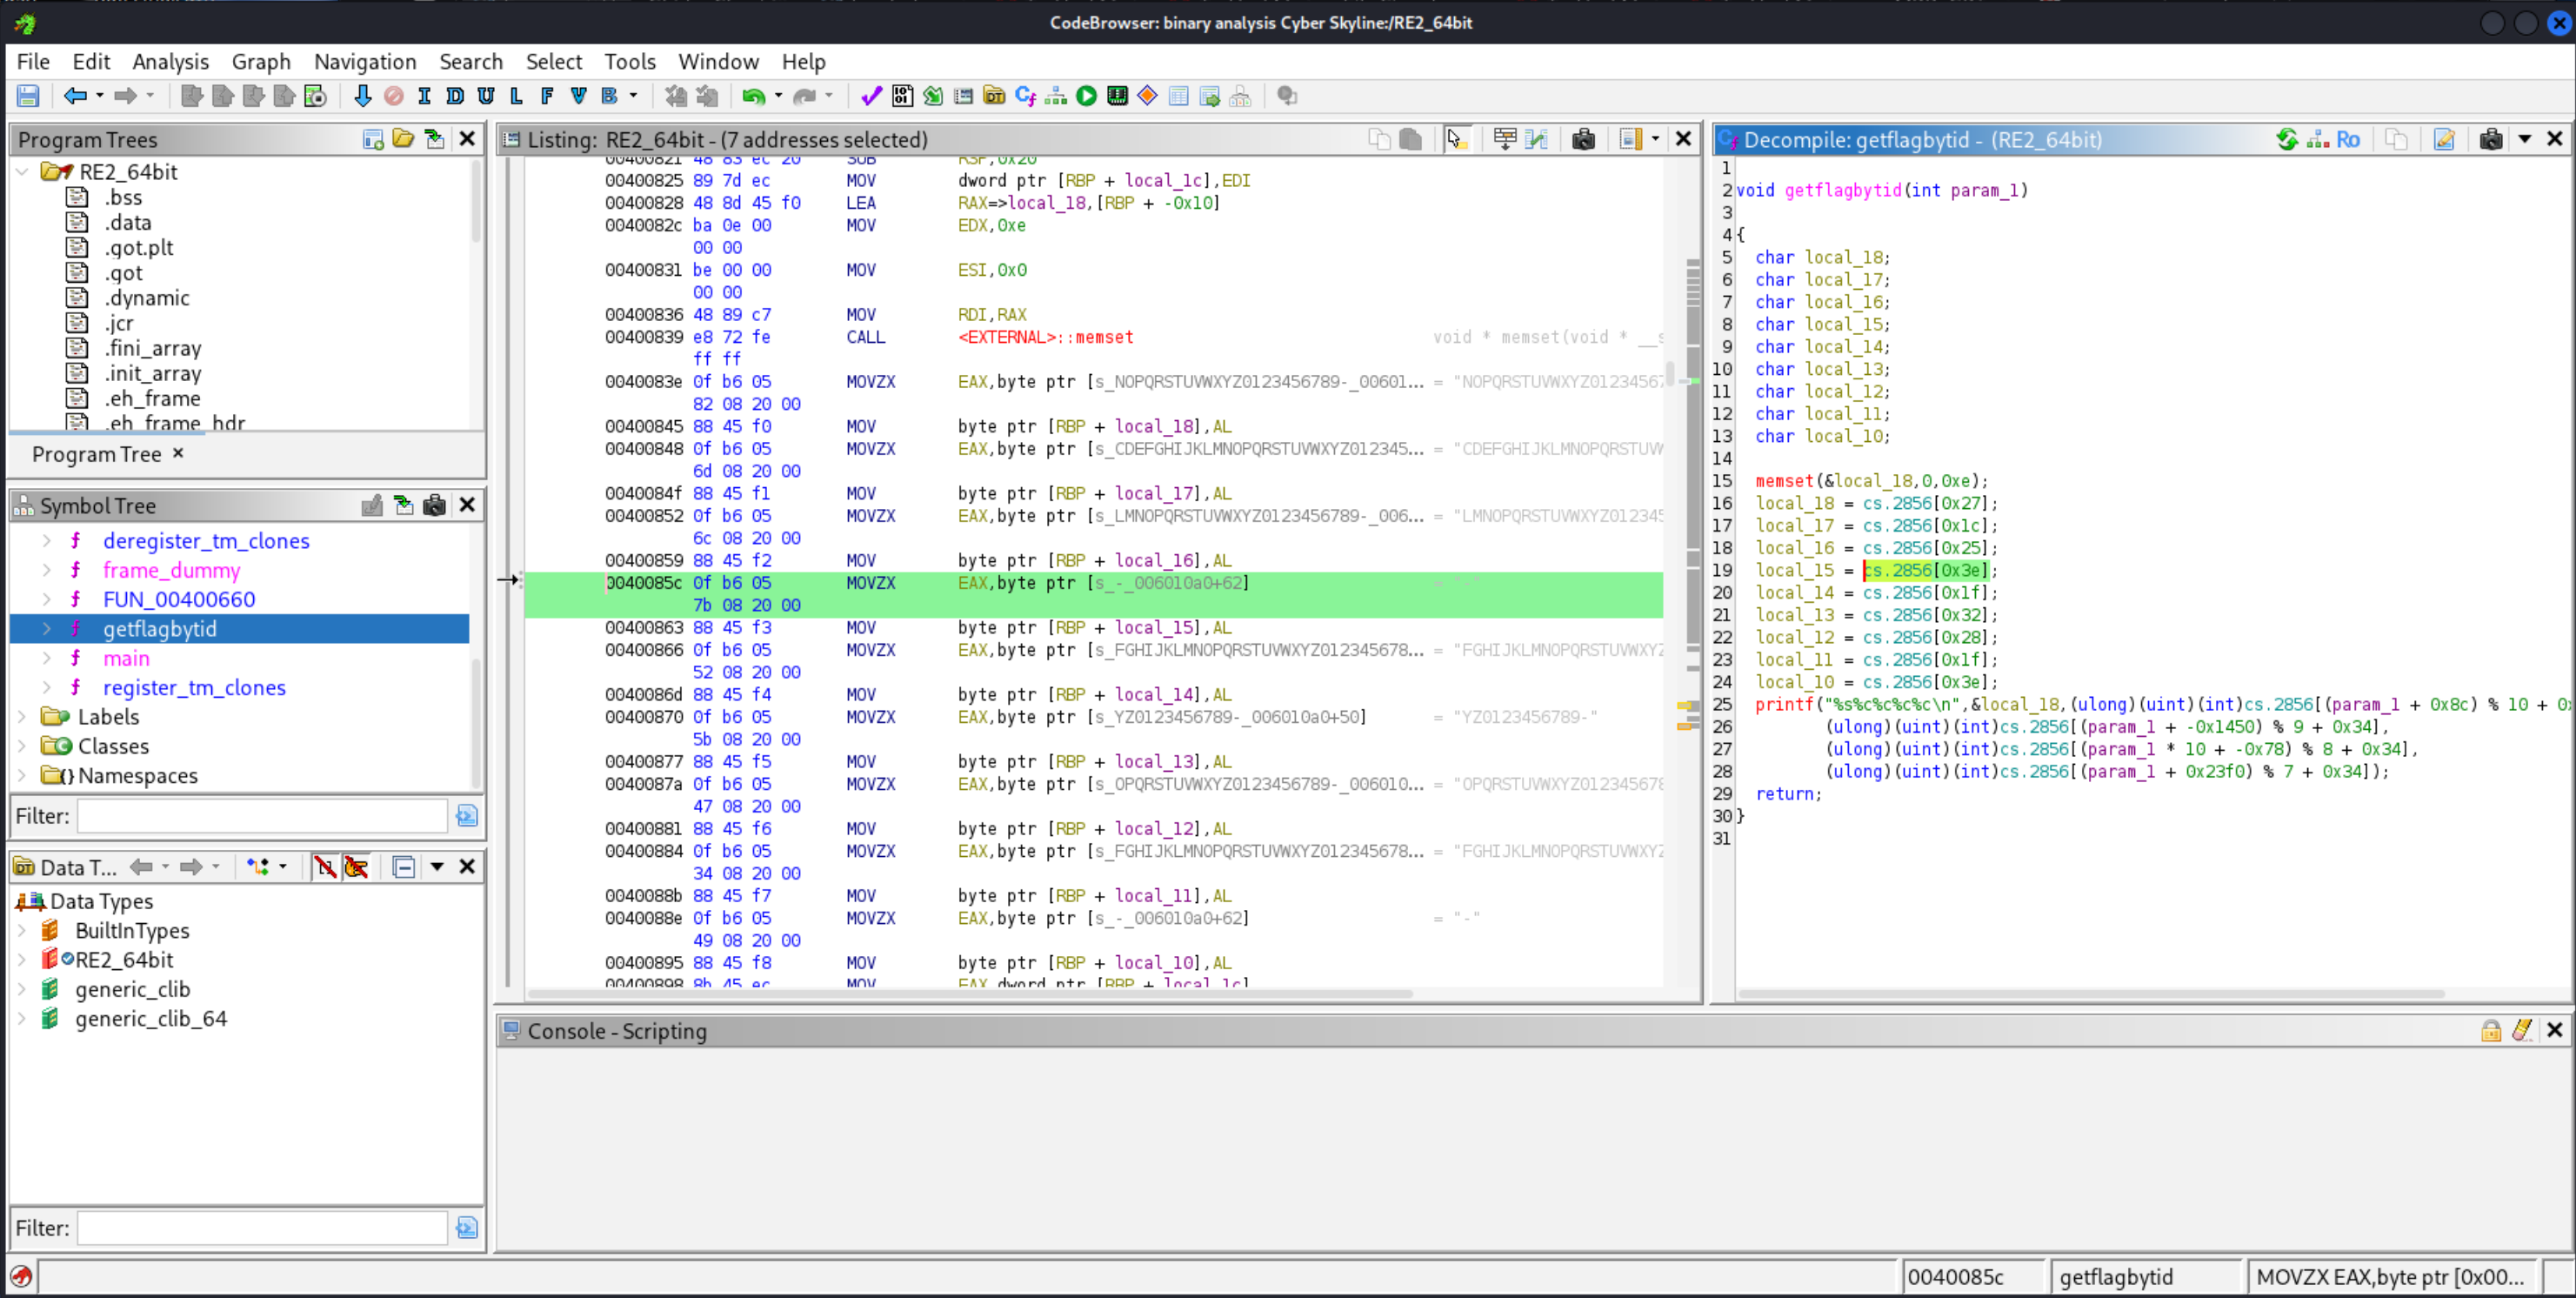Open the decompiler Cf icon in the toolbar

point(1025,96)
